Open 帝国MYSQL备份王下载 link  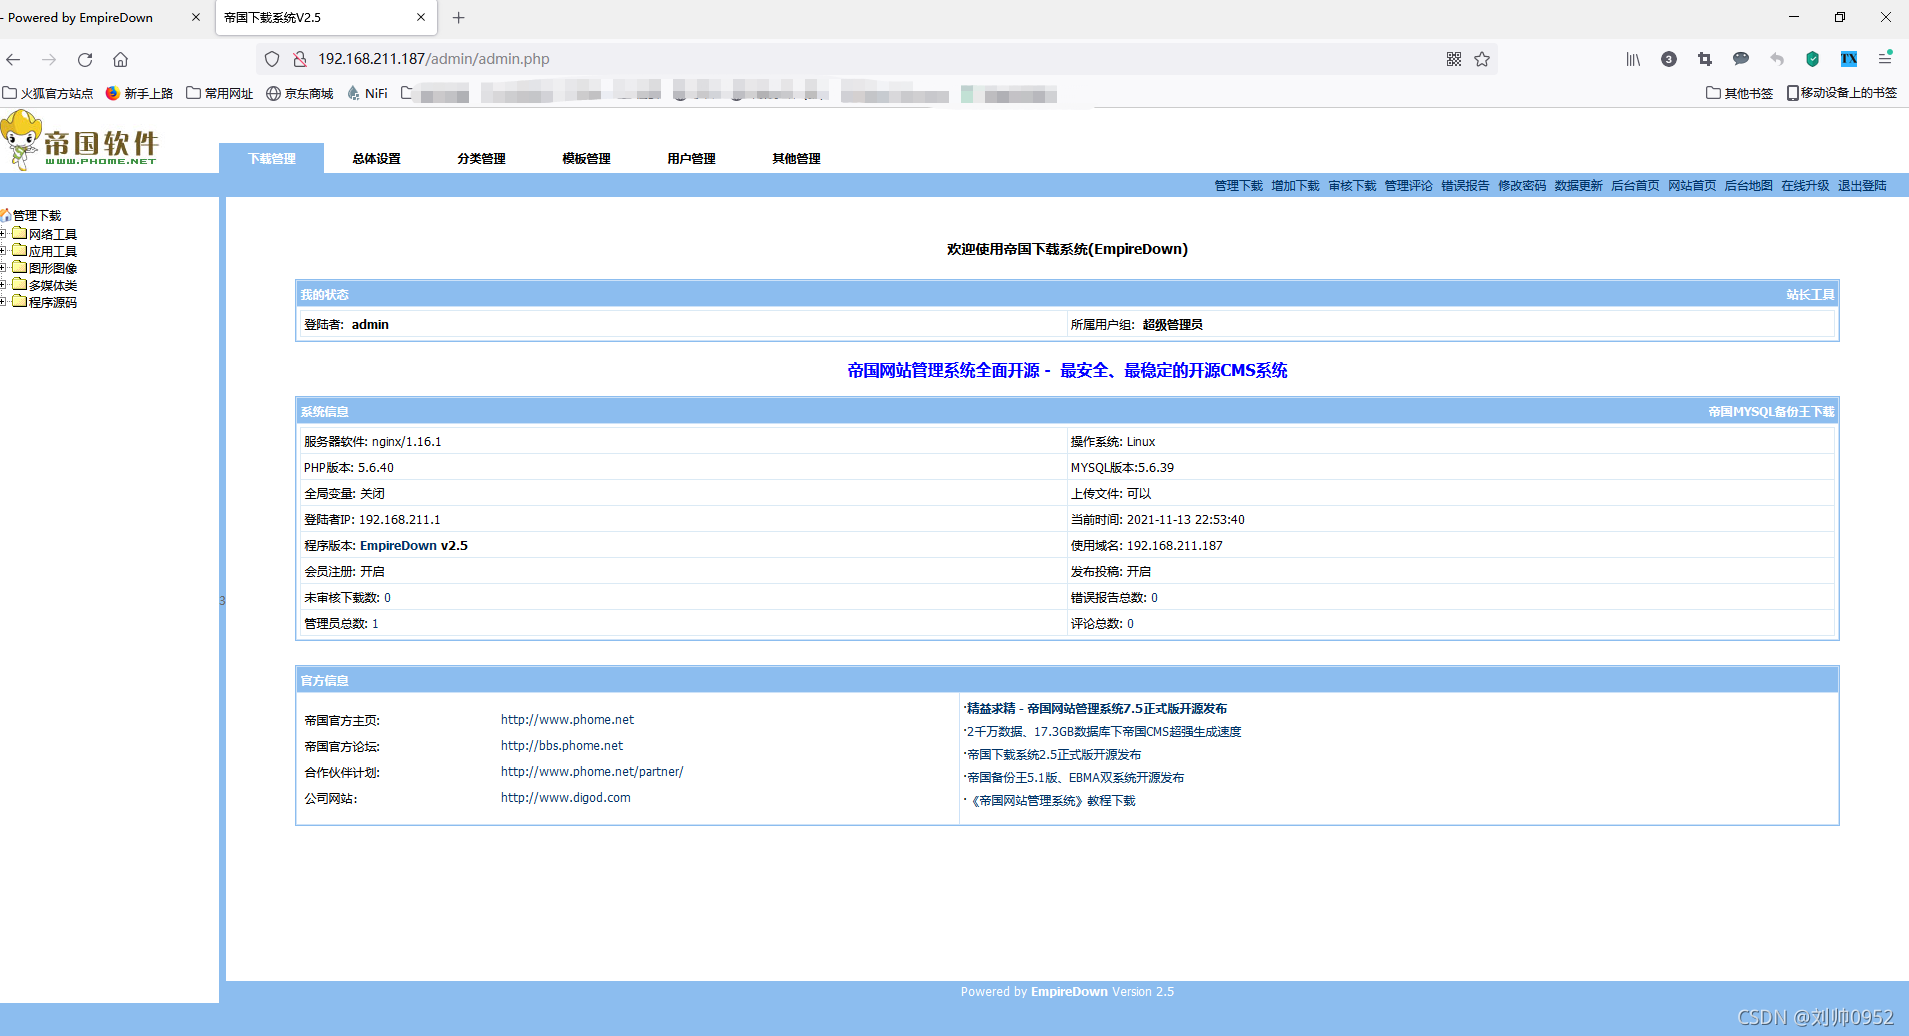point(1771,412)
